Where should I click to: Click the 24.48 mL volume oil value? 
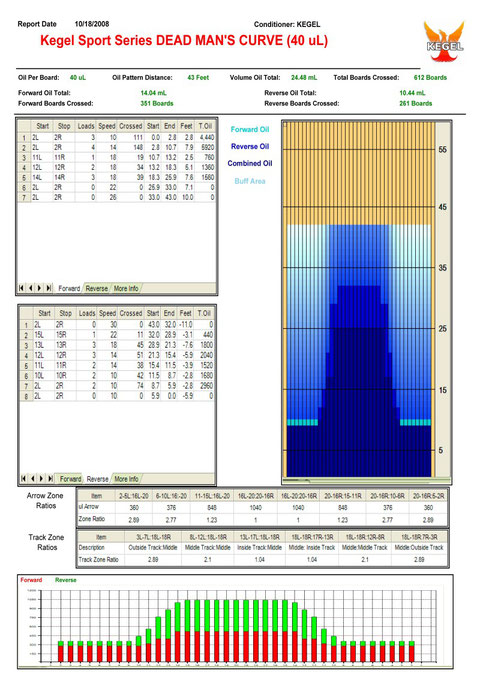304,77
